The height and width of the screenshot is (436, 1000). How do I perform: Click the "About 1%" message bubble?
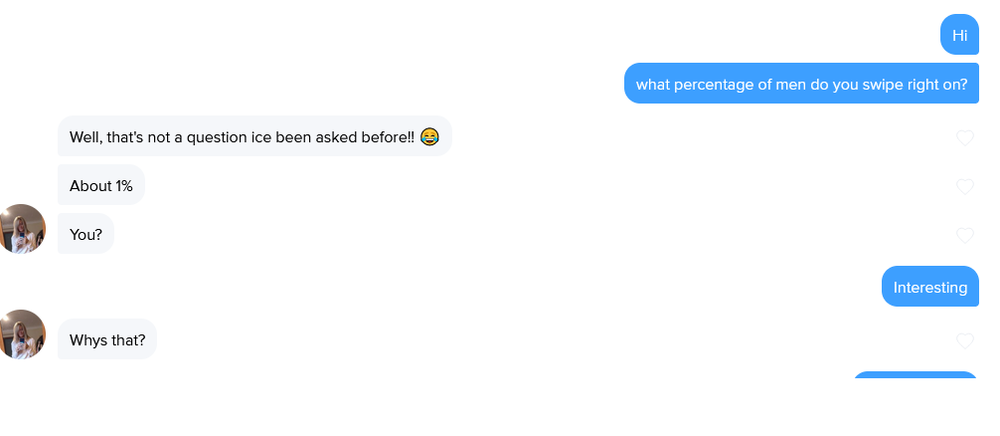pos(101,186)
